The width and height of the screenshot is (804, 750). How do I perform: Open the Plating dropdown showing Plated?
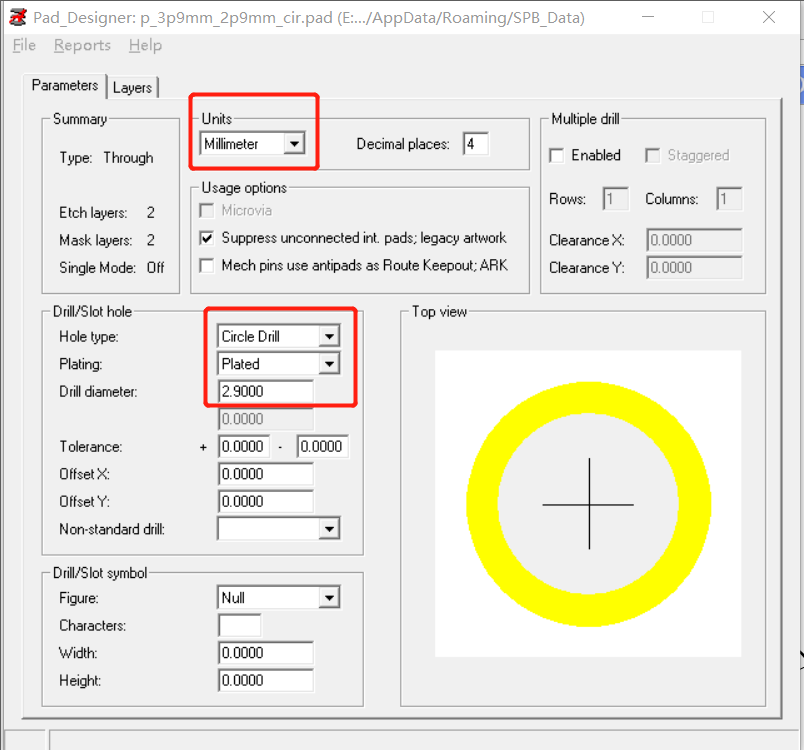278,364
